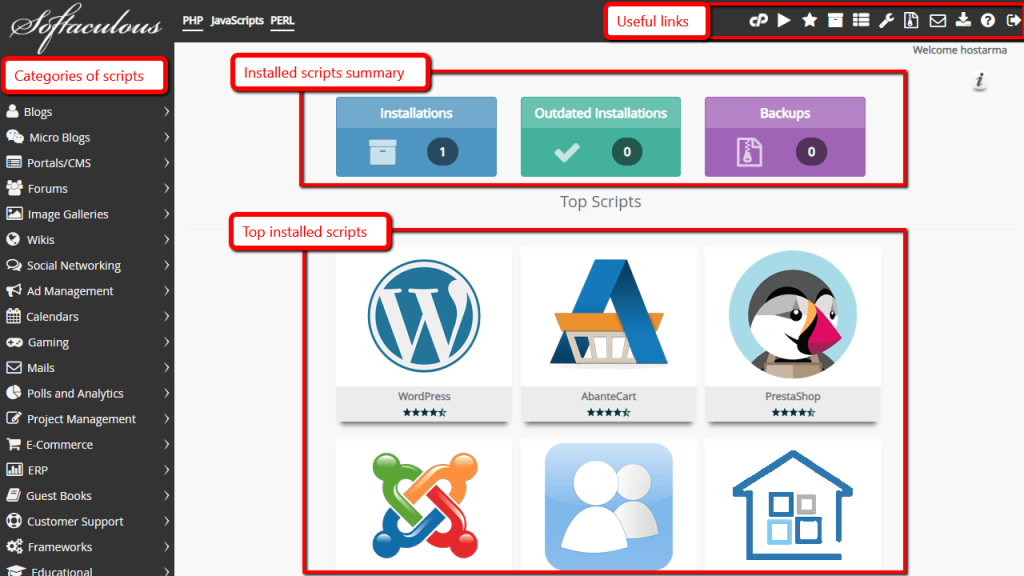Open ratings with the star icon

[x=809, y=20]
